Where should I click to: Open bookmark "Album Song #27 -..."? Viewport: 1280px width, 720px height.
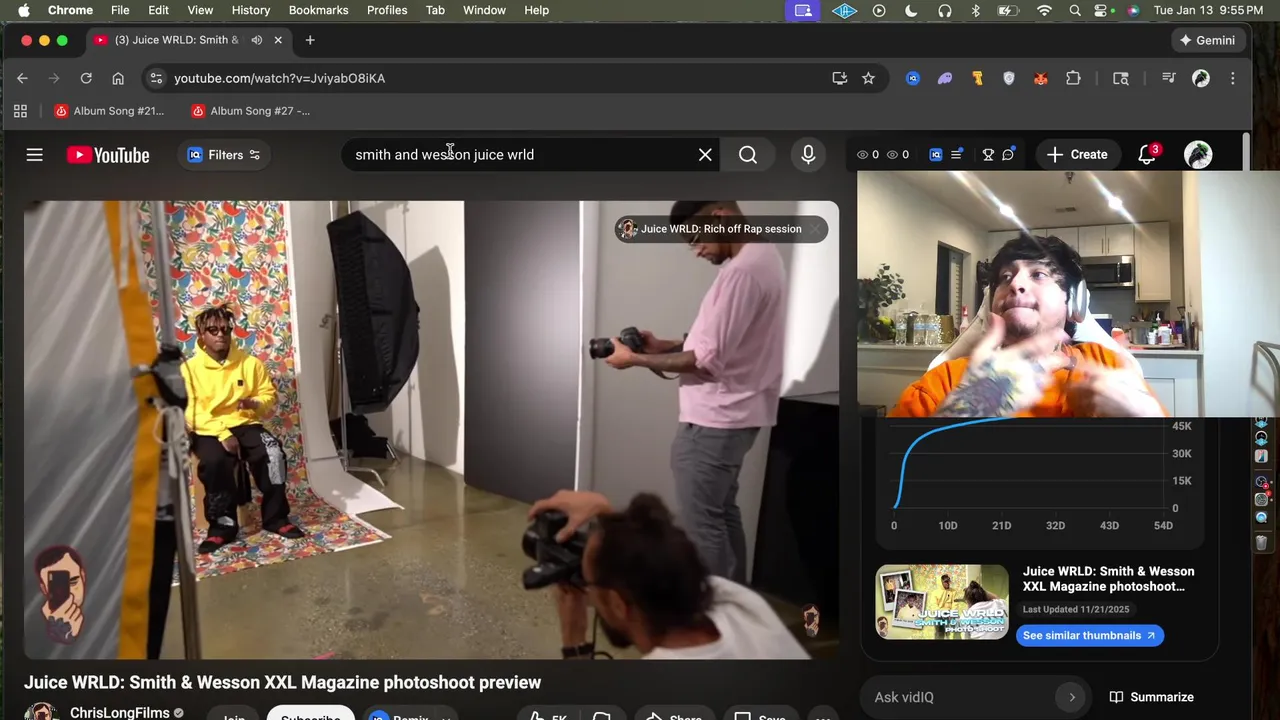(x=251, y=111)
